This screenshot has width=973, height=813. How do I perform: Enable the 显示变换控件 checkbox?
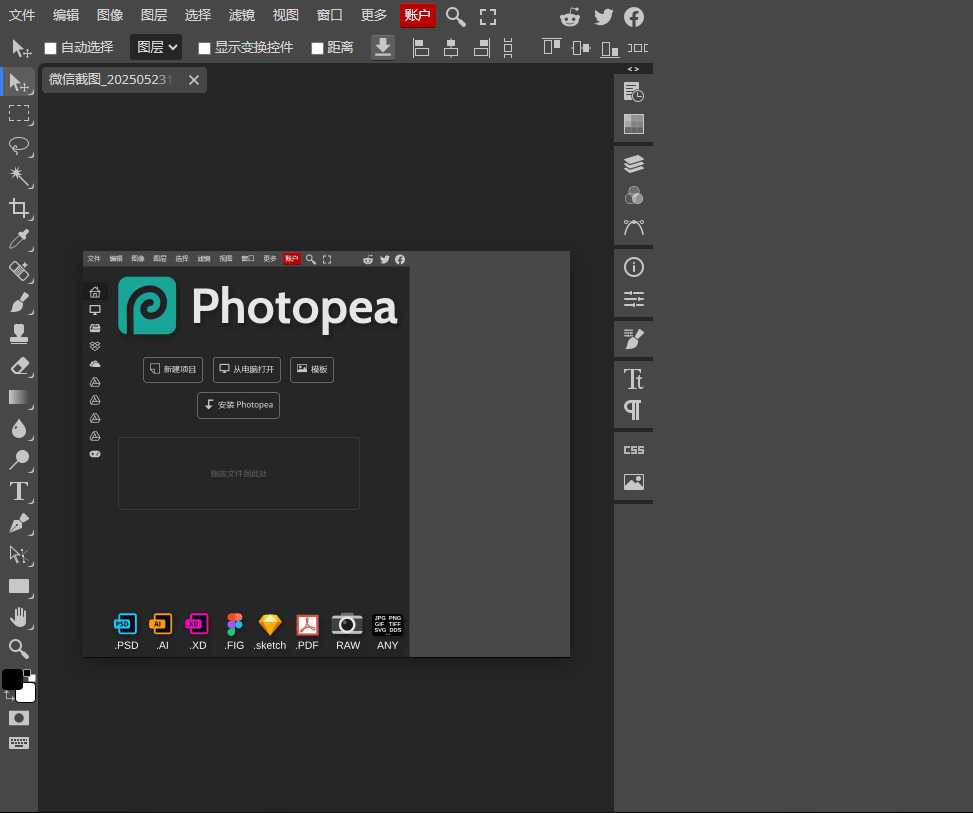(x=204, y=47)
